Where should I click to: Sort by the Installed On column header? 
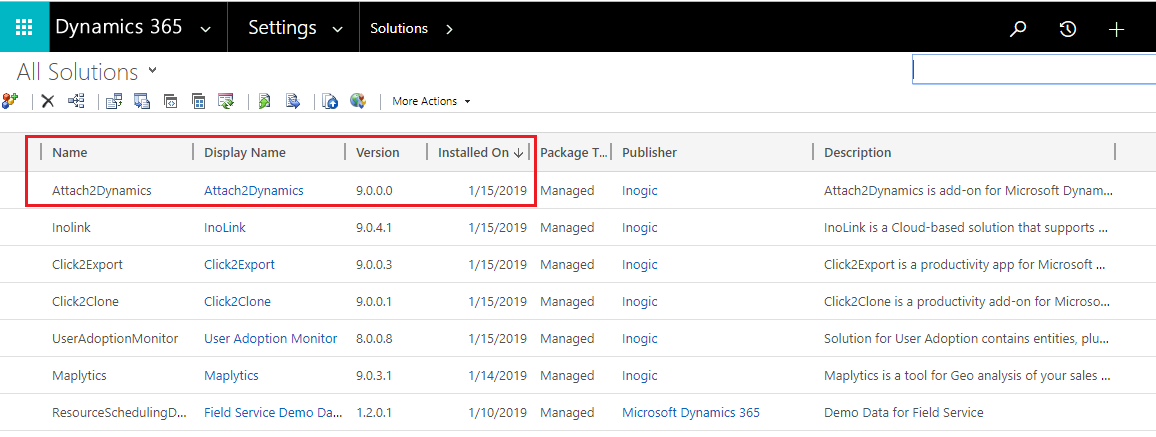[479, 153]
